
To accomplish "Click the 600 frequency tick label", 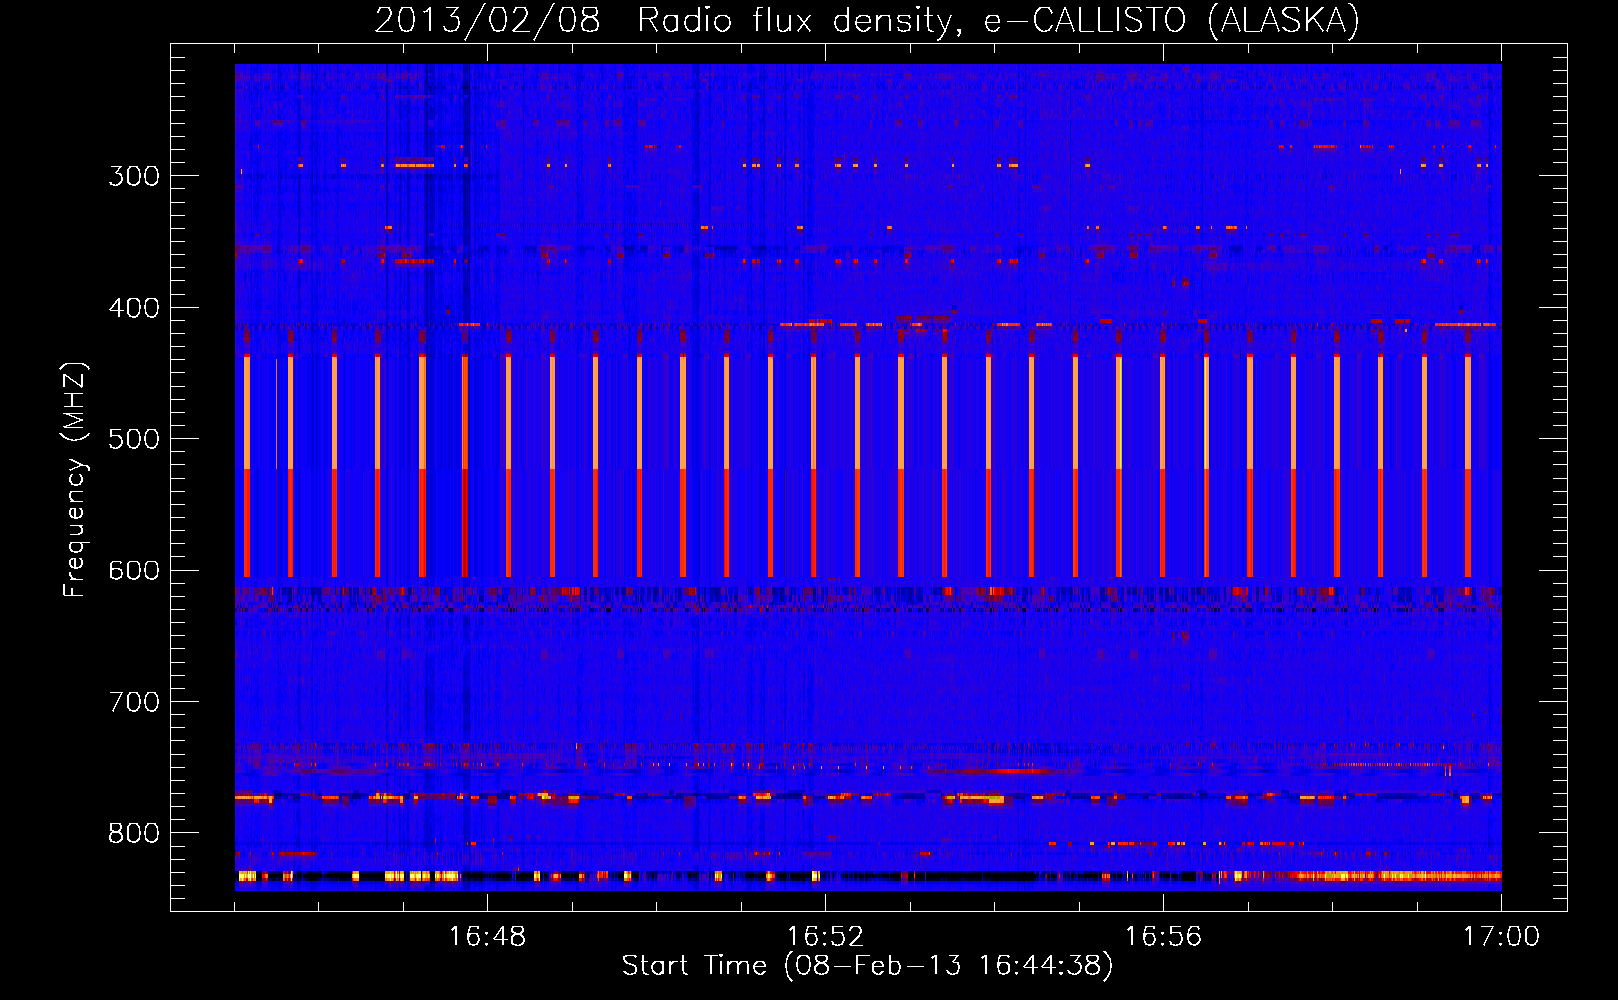I will (134, 570).
